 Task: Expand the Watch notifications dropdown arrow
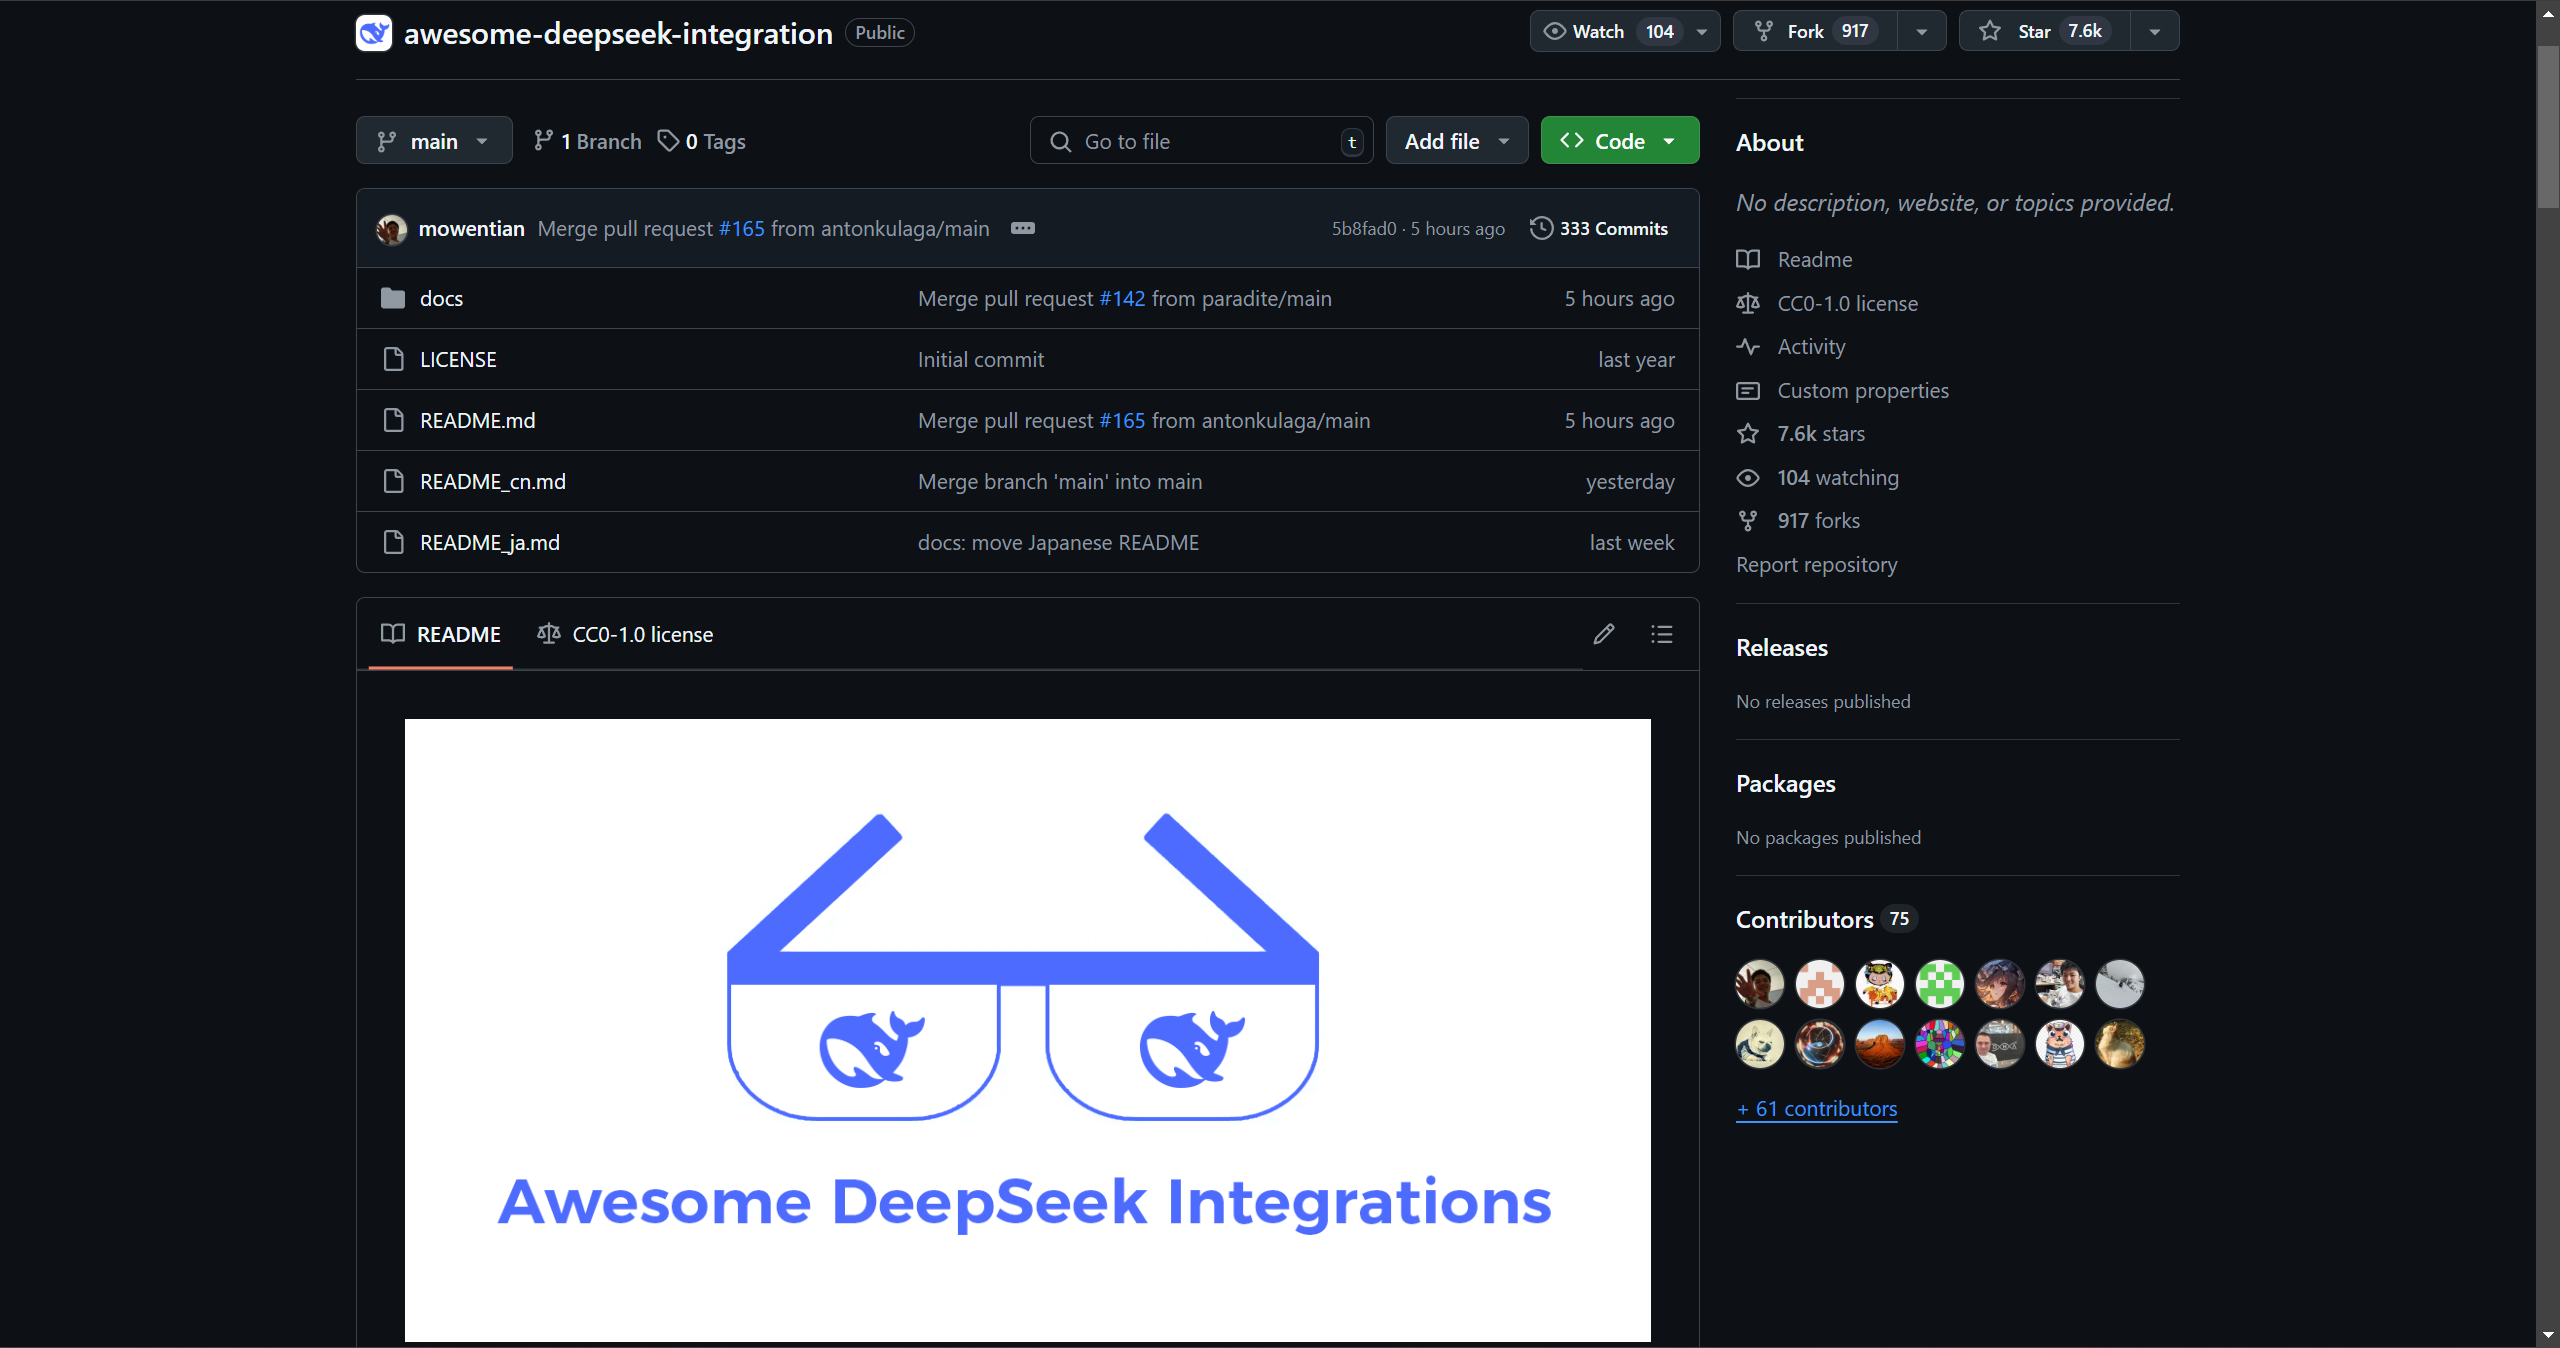[x=1702, y=31]
